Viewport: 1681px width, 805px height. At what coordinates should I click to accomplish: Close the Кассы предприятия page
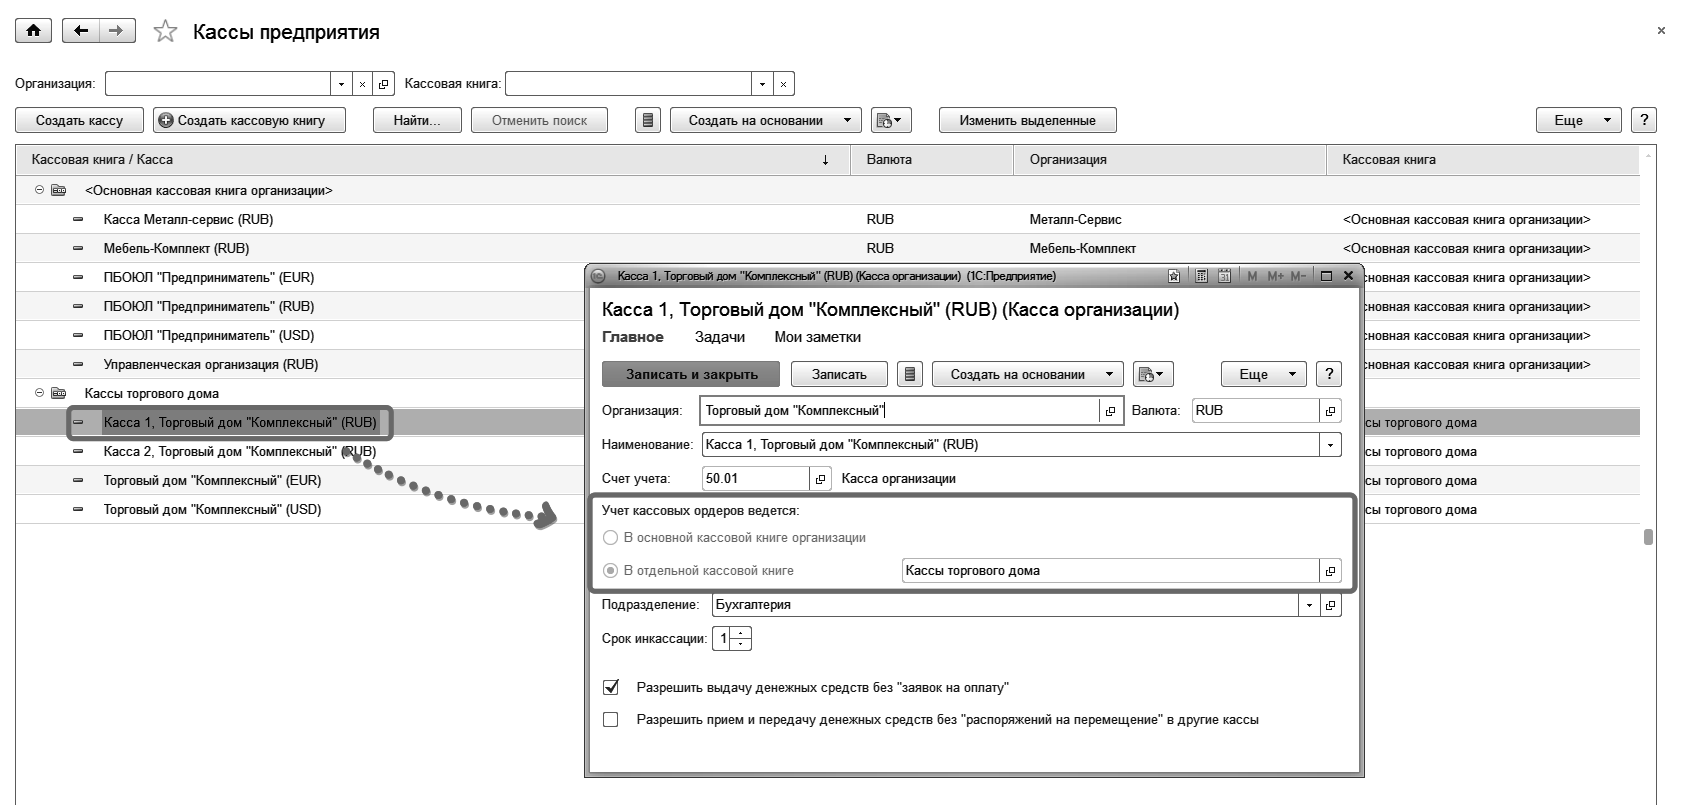point(1661,31)
